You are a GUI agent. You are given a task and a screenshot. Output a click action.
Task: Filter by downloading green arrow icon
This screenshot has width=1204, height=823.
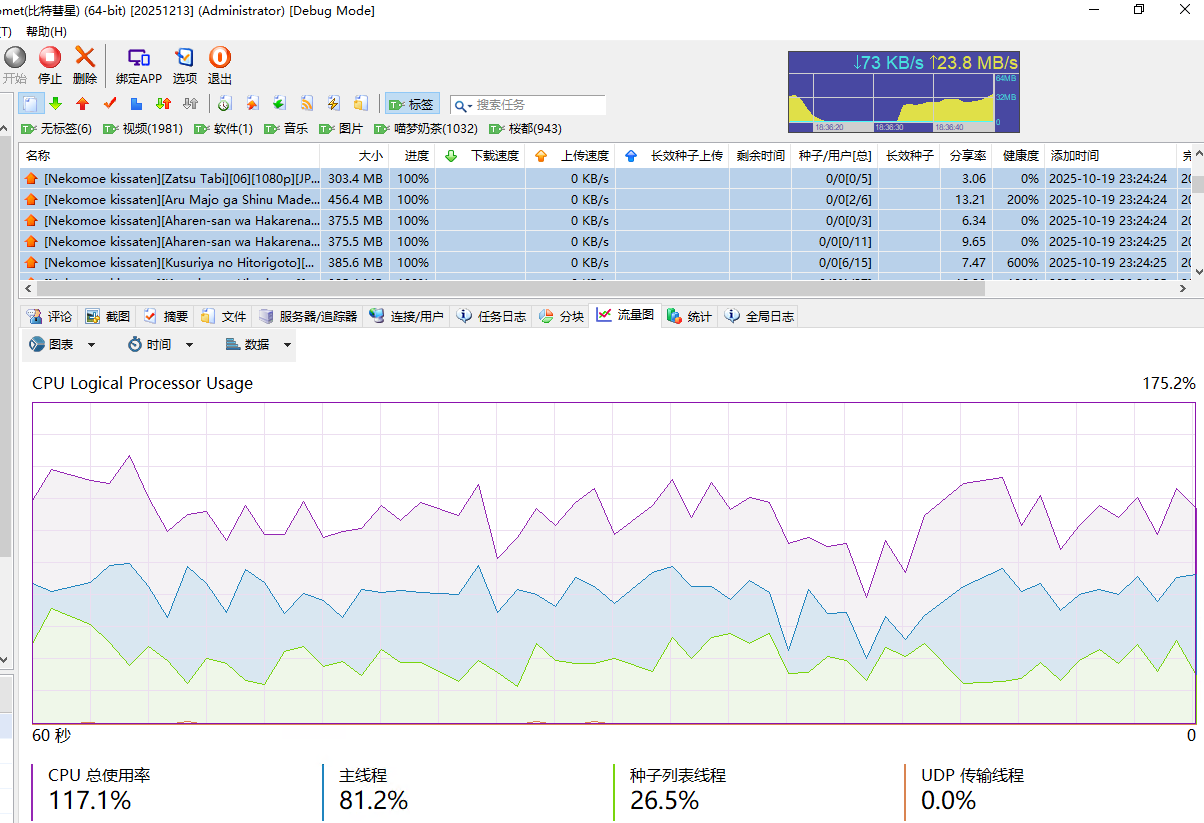coord(56,104)
